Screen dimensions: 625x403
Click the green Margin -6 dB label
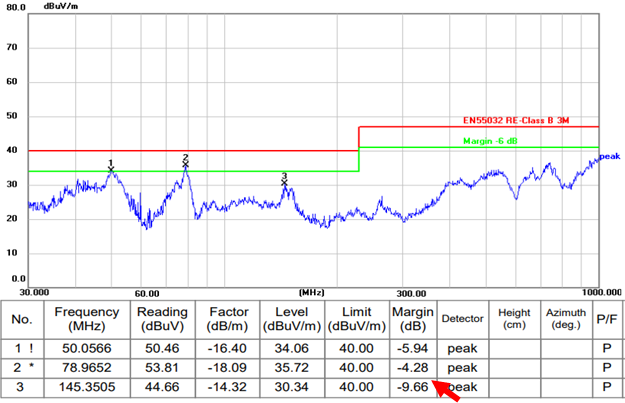490,141
